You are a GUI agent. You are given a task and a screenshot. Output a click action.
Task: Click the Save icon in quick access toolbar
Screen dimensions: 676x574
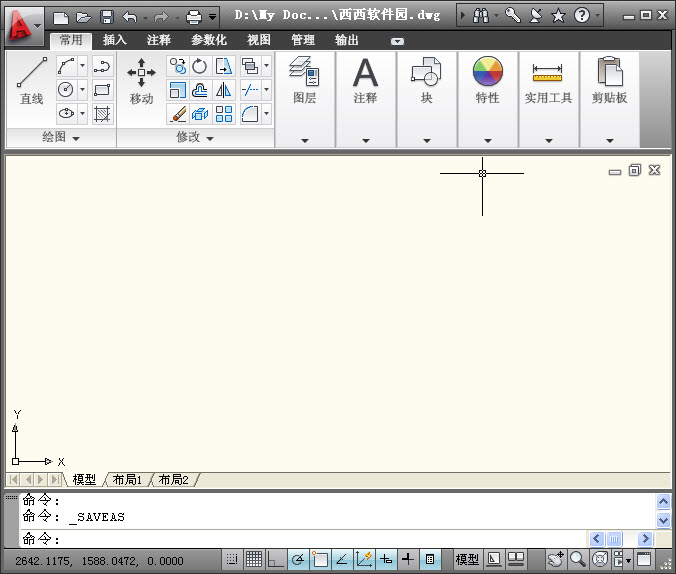click(105, 17)
